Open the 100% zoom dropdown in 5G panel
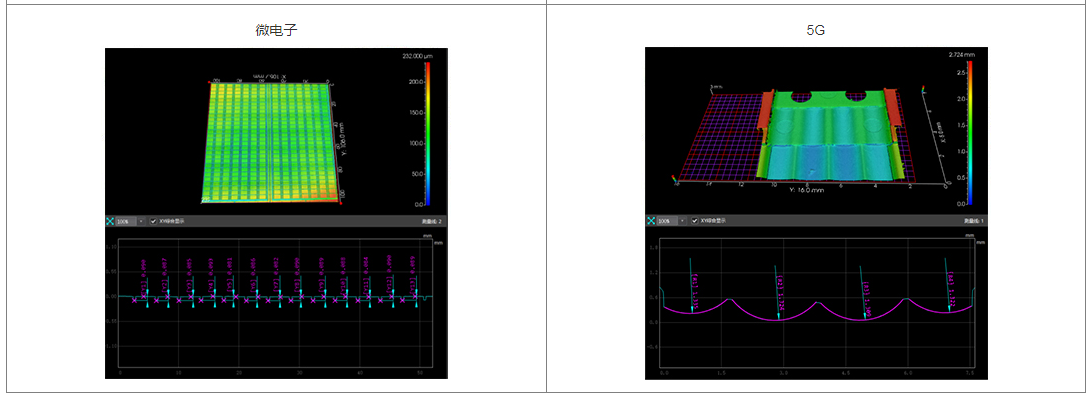 (683, 220)
